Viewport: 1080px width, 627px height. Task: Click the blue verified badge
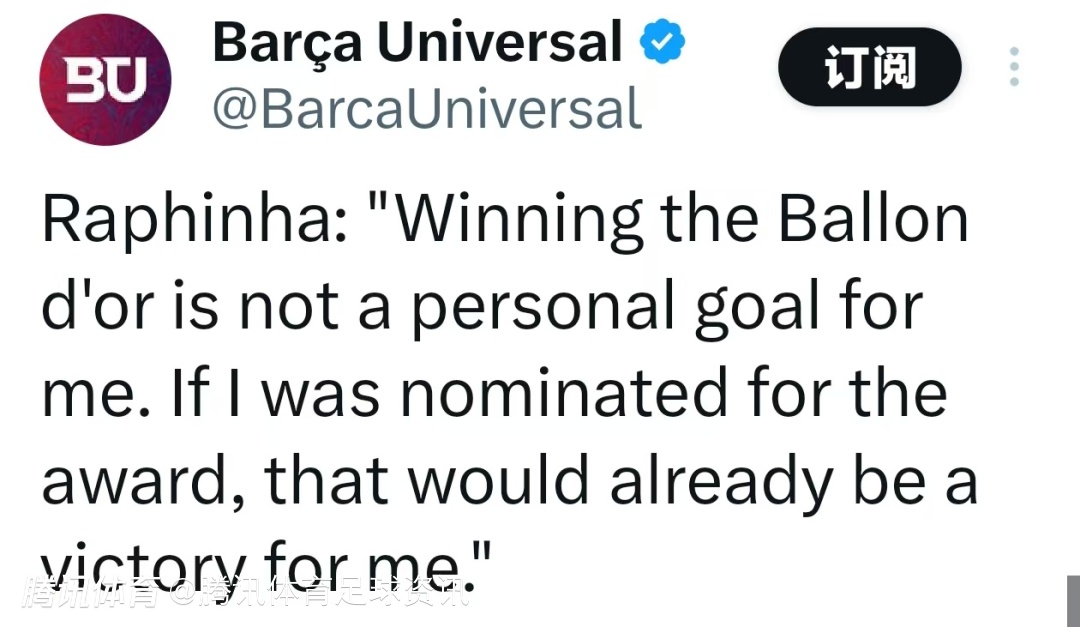[x=663, y=43]
